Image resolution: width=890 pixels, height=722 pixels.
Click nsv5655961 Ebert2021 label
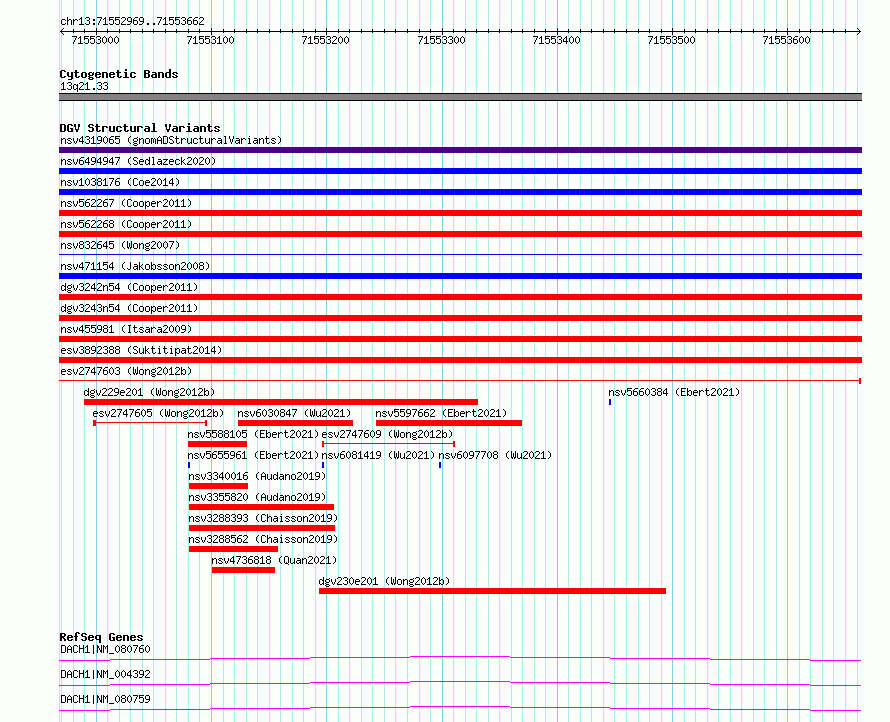point(253,455)
